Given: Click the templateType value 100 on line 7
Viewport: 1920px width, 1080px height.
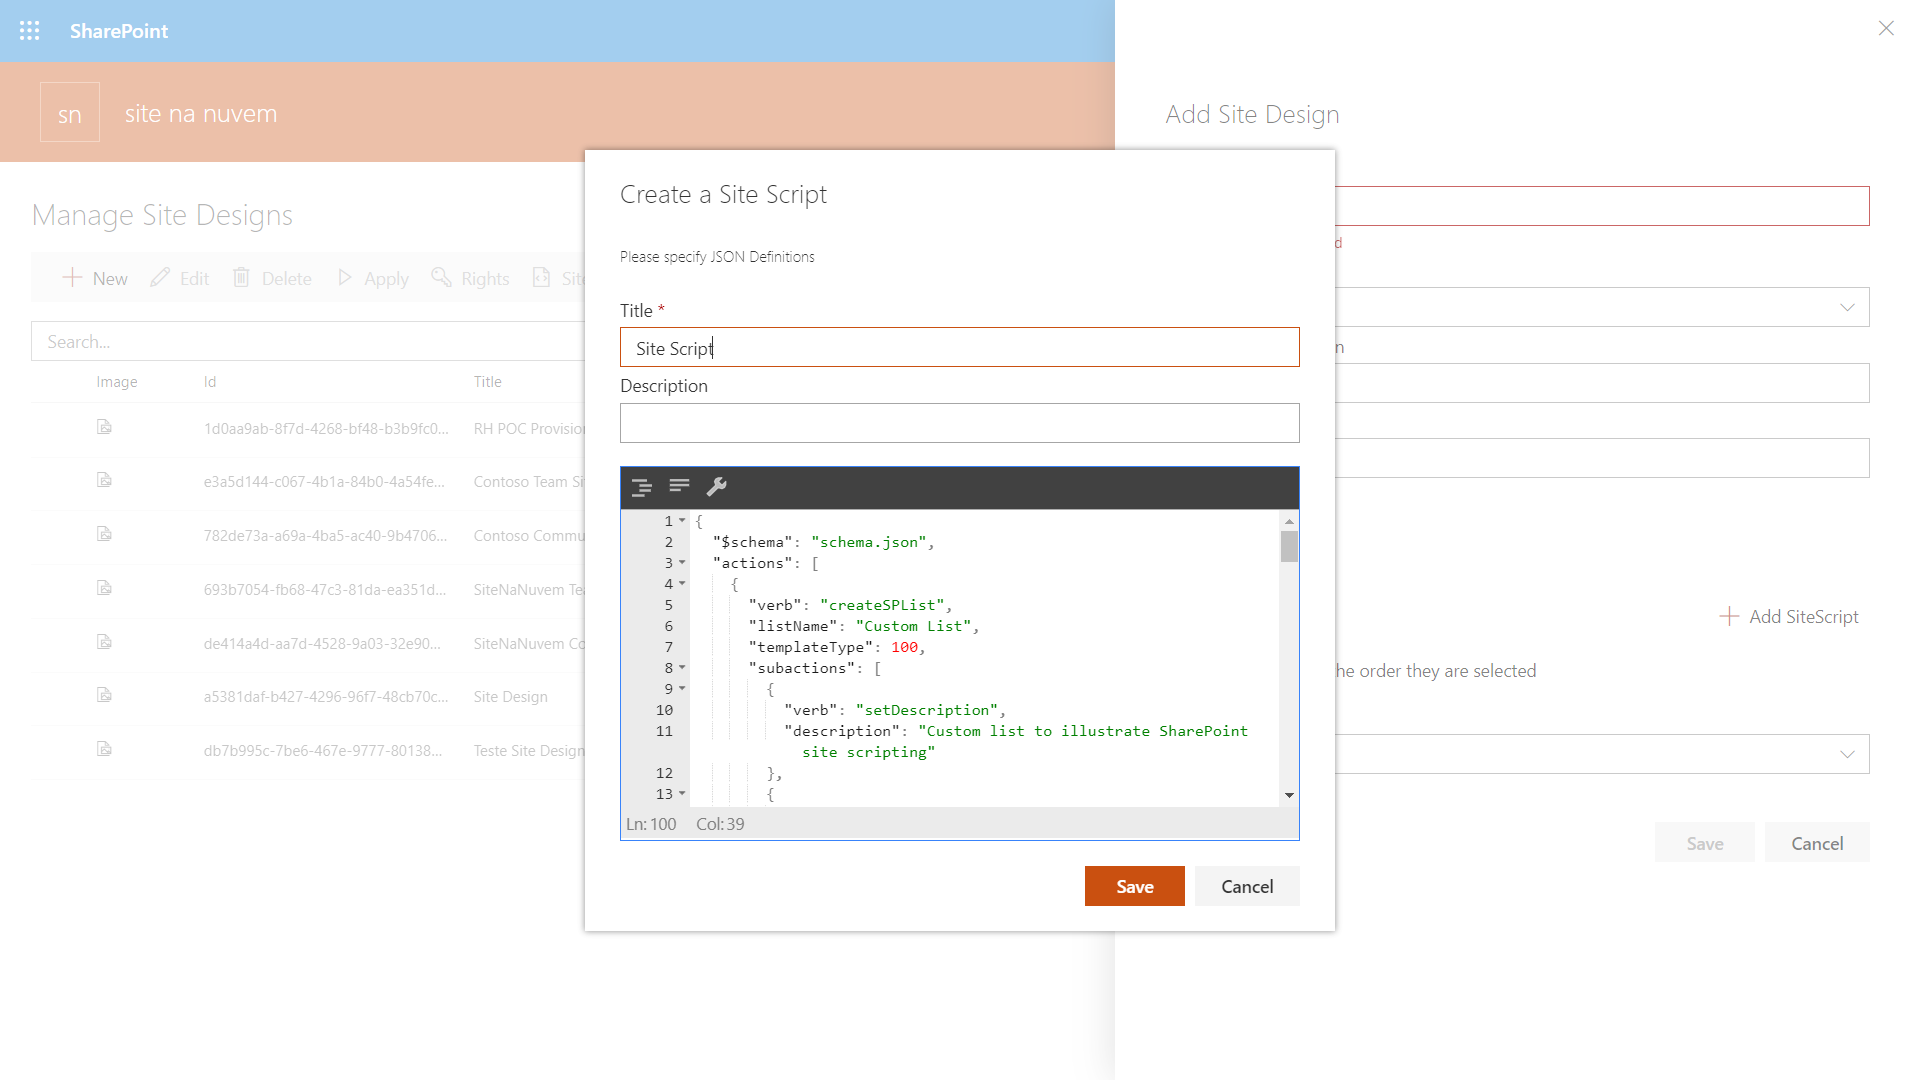Looking at the screenshot, I should pos(904,647).
